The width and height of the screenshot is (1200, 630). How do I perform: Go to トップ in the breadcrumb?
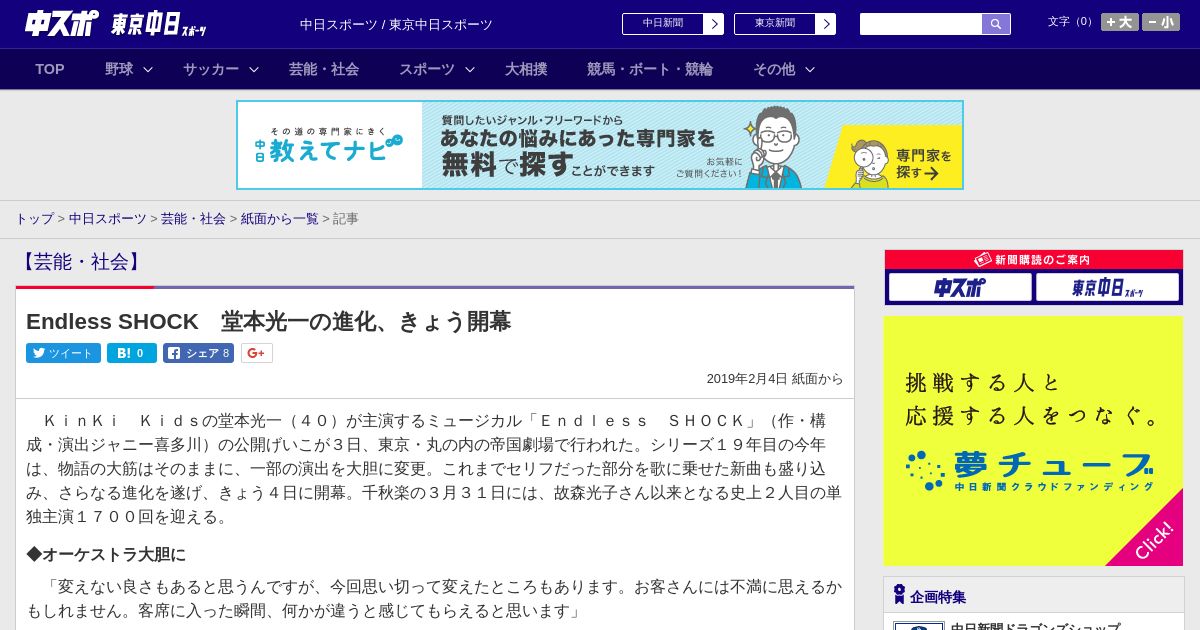[34, 218]
